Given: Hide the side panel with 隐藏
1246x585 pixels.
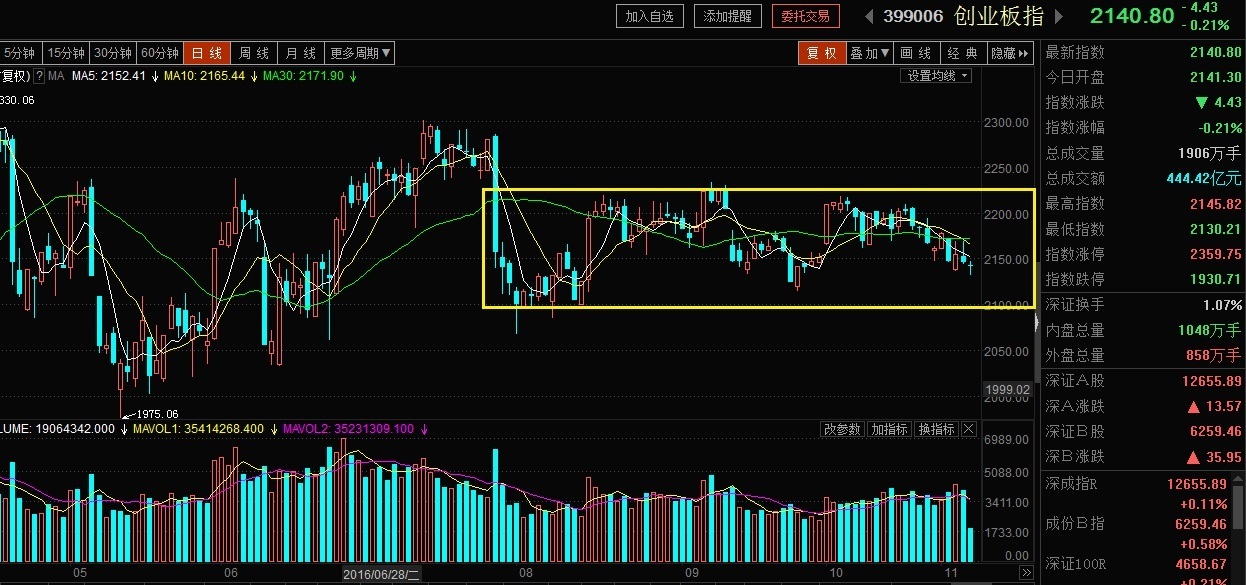Looking at the screenshot, I should tap(1010, 53).
